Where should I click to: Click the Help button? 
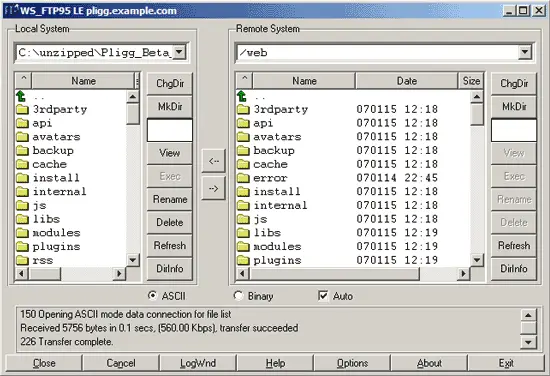275,363
